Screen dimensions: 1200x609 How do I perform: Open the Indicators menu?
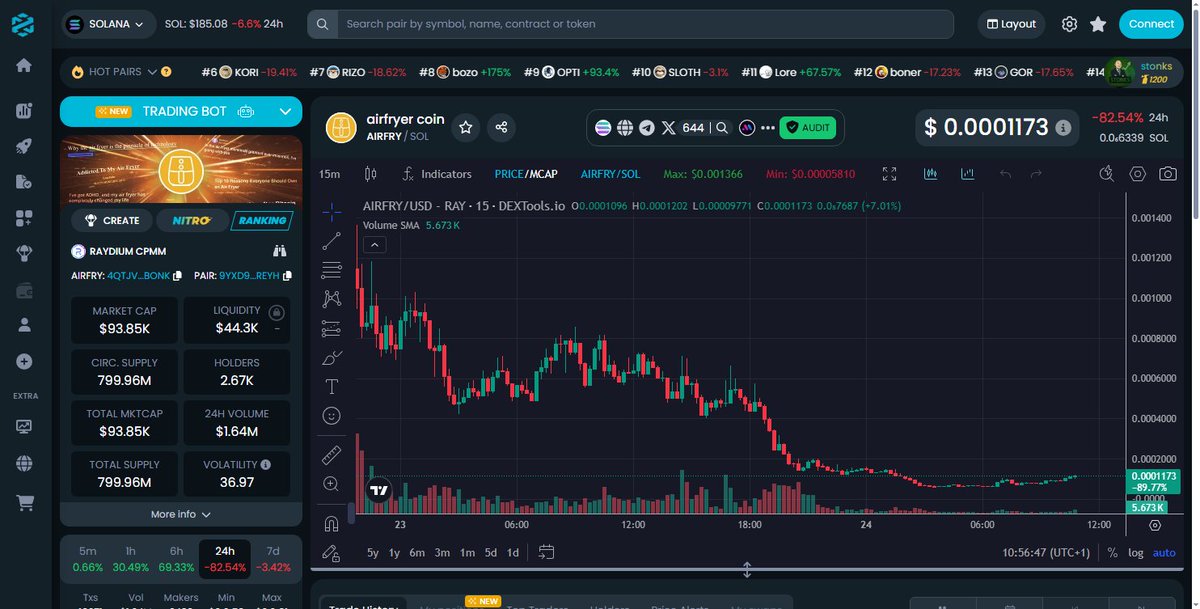(436, 174)
